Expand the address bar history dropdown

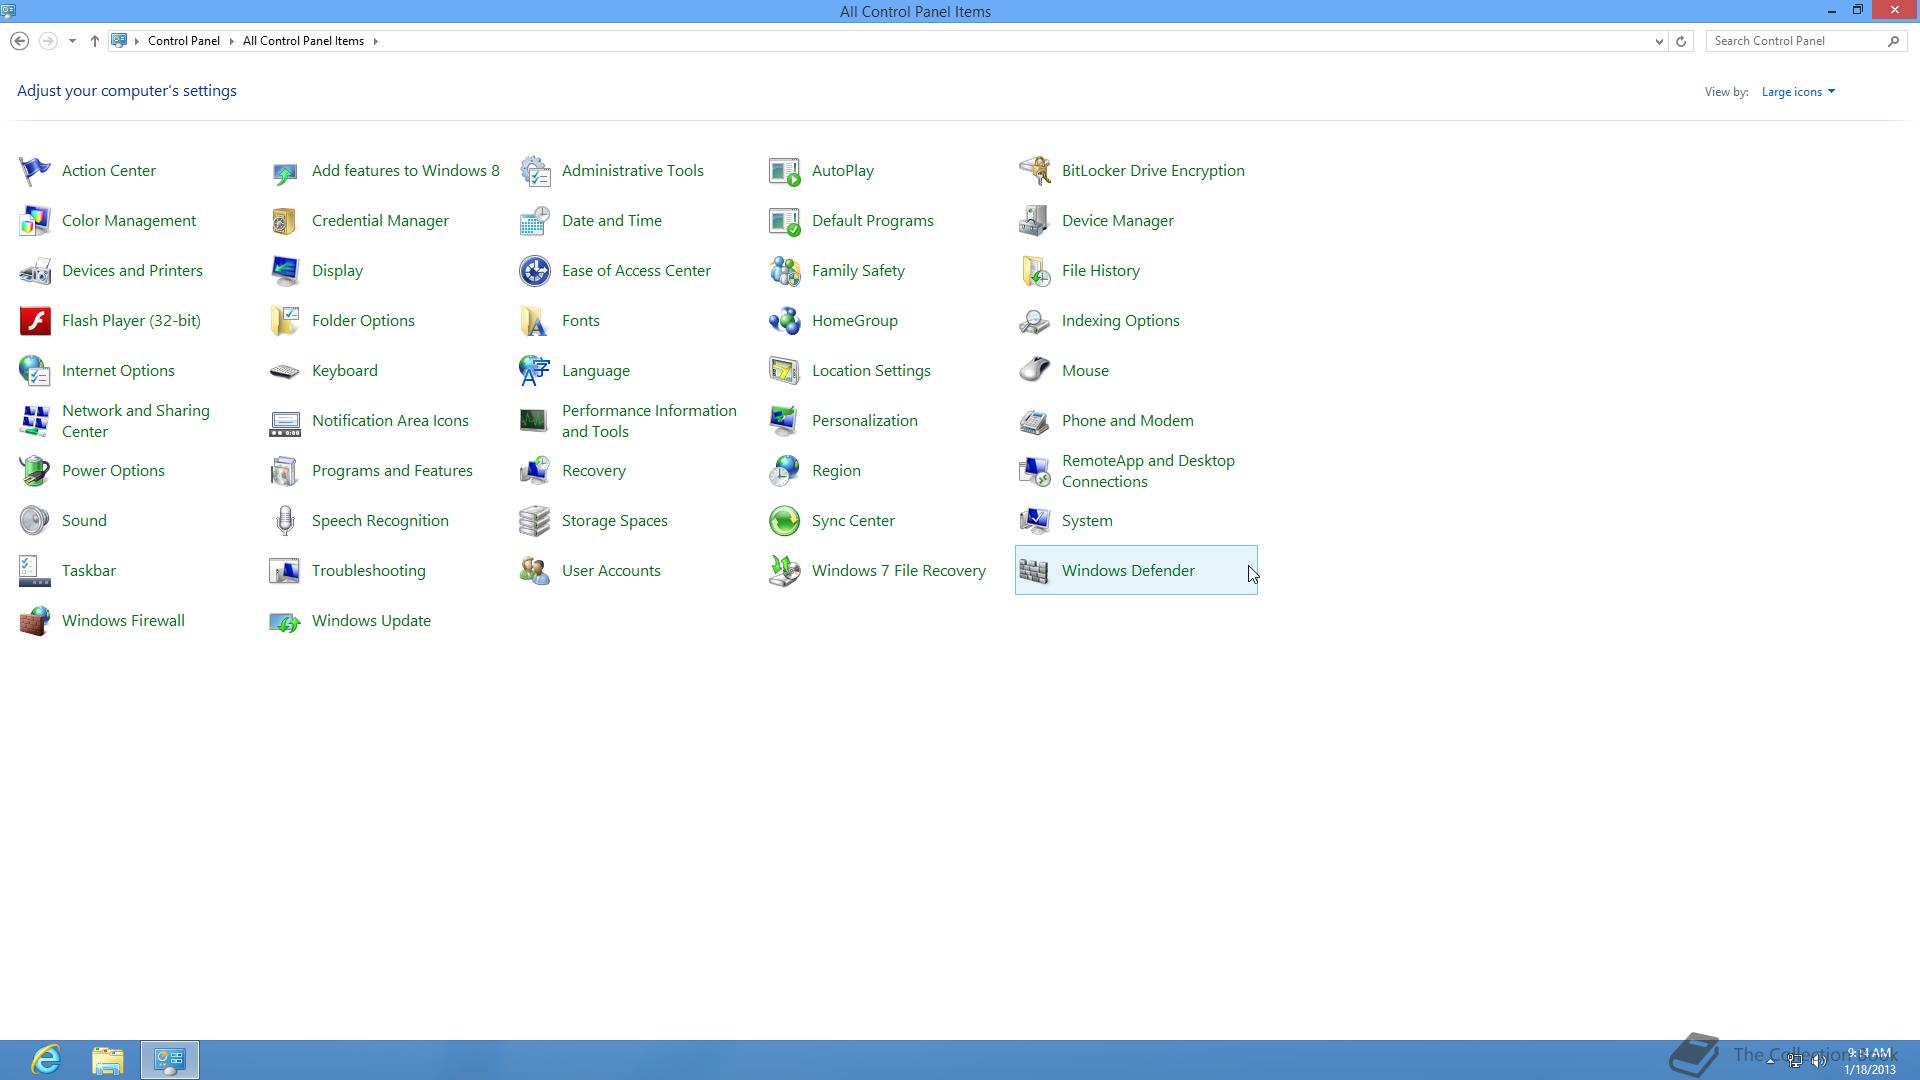1659,41
